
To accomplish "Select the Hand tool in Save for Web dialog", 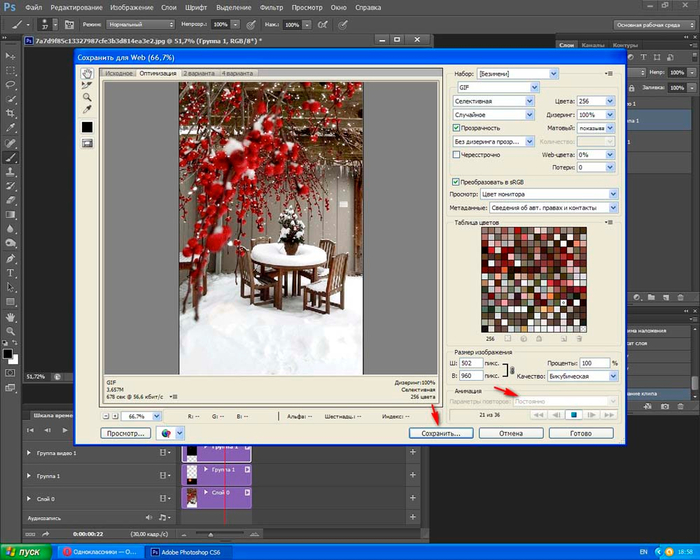I will (87, 74).
